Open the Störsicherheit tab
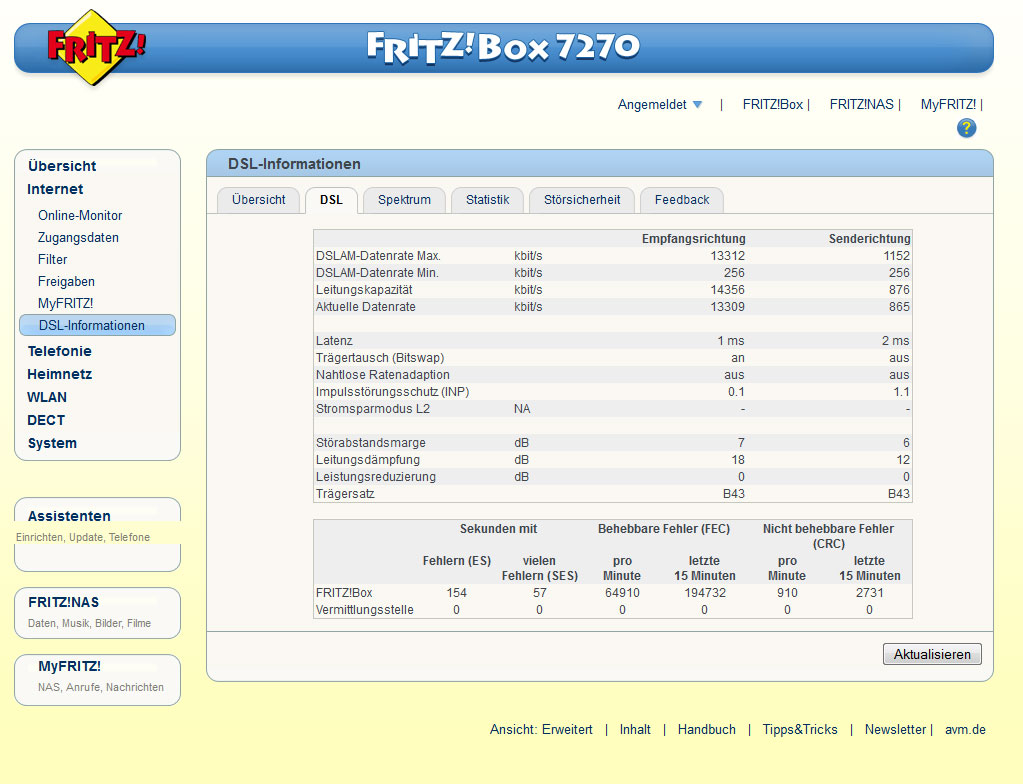The height and width of the screenshot is (784, 1023). 582,200
